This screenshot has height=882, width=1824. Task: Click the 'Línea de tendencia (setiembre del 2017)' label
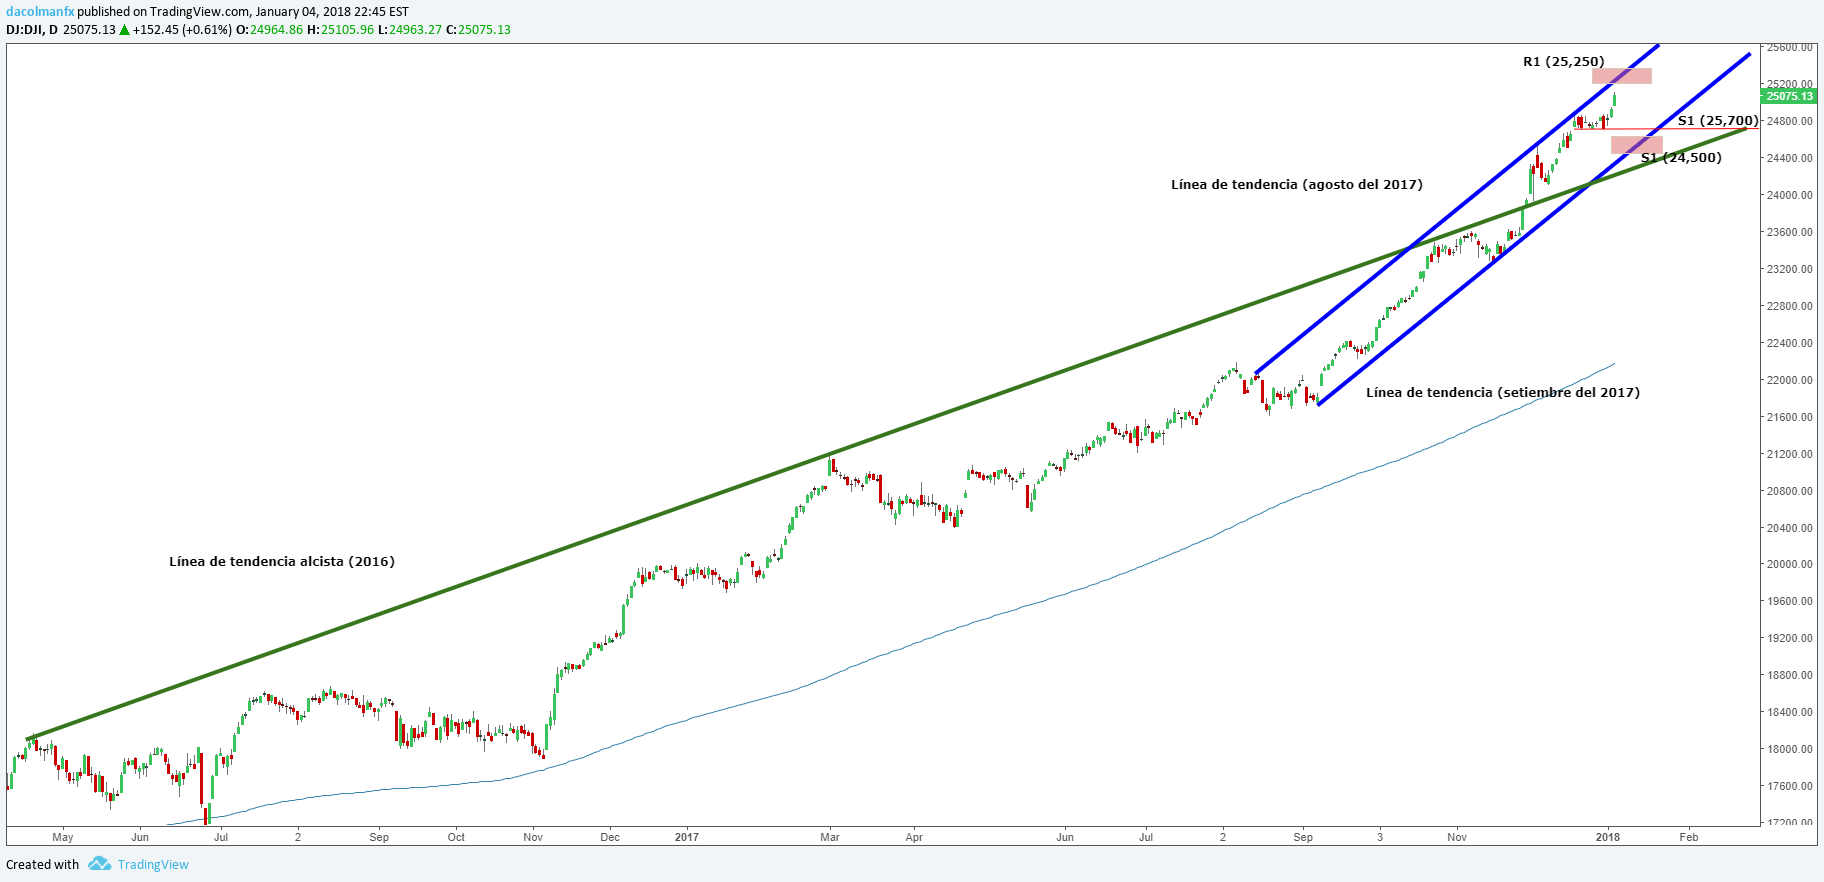coord(1503,392)
